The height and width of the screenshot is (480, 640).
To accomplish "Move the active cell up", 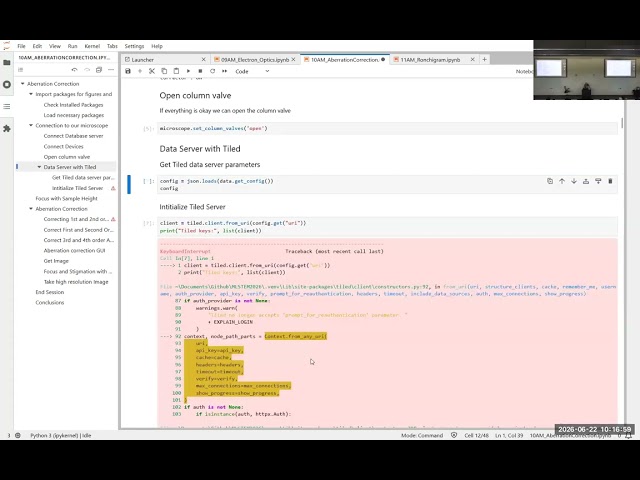I will click(562, 181).
